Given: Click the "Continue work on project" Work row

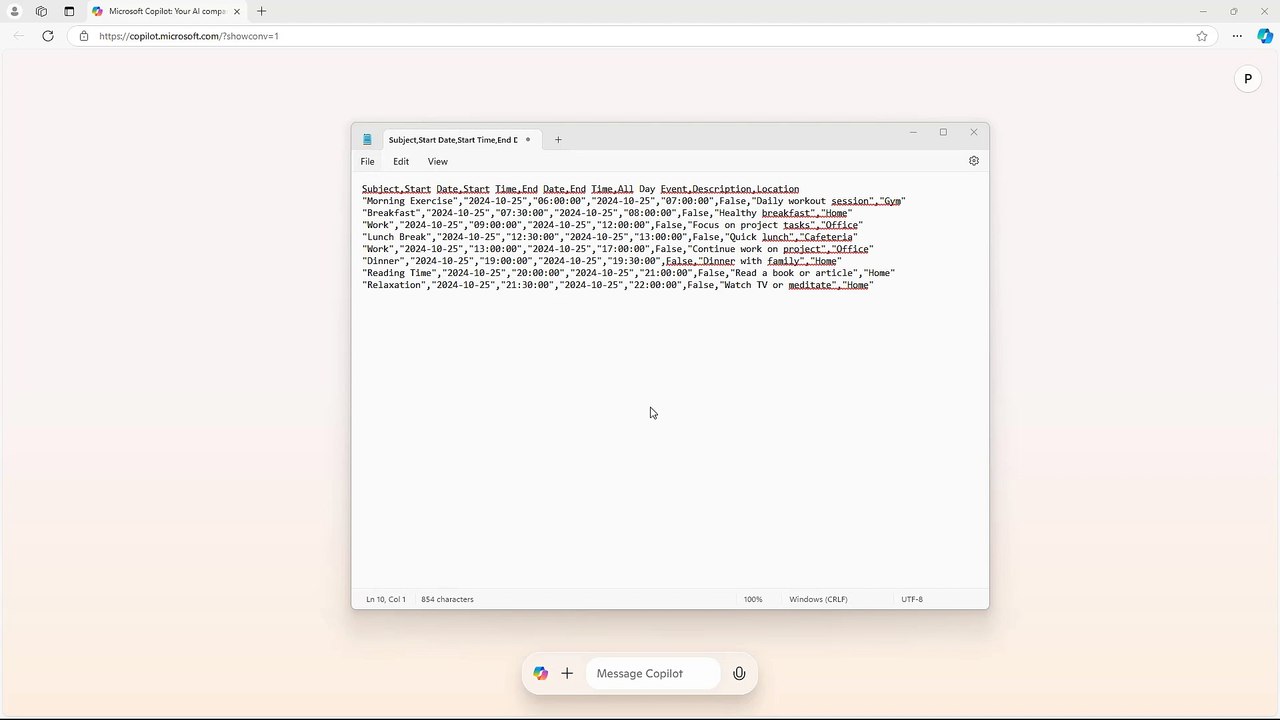Looking at the screenshot, I should pyautogui.click(x=617, y=249).
